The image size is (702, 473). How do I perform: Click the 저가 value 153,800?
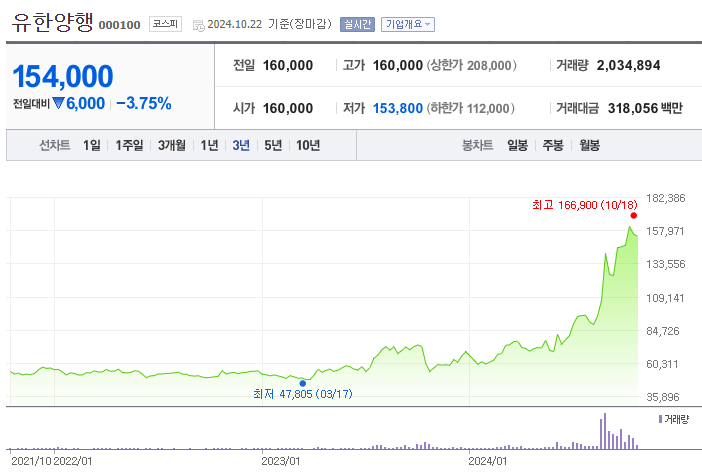coord(398,108)
